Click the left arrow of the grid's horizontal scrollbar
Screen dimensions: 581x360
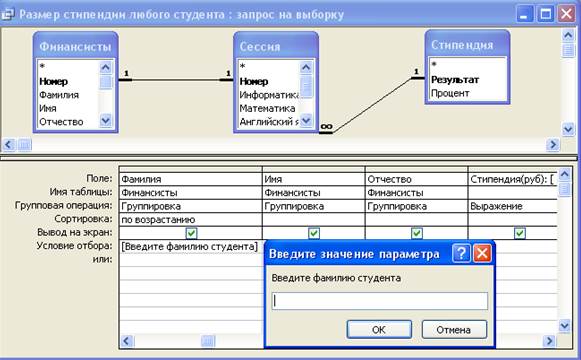click(127, 341)
